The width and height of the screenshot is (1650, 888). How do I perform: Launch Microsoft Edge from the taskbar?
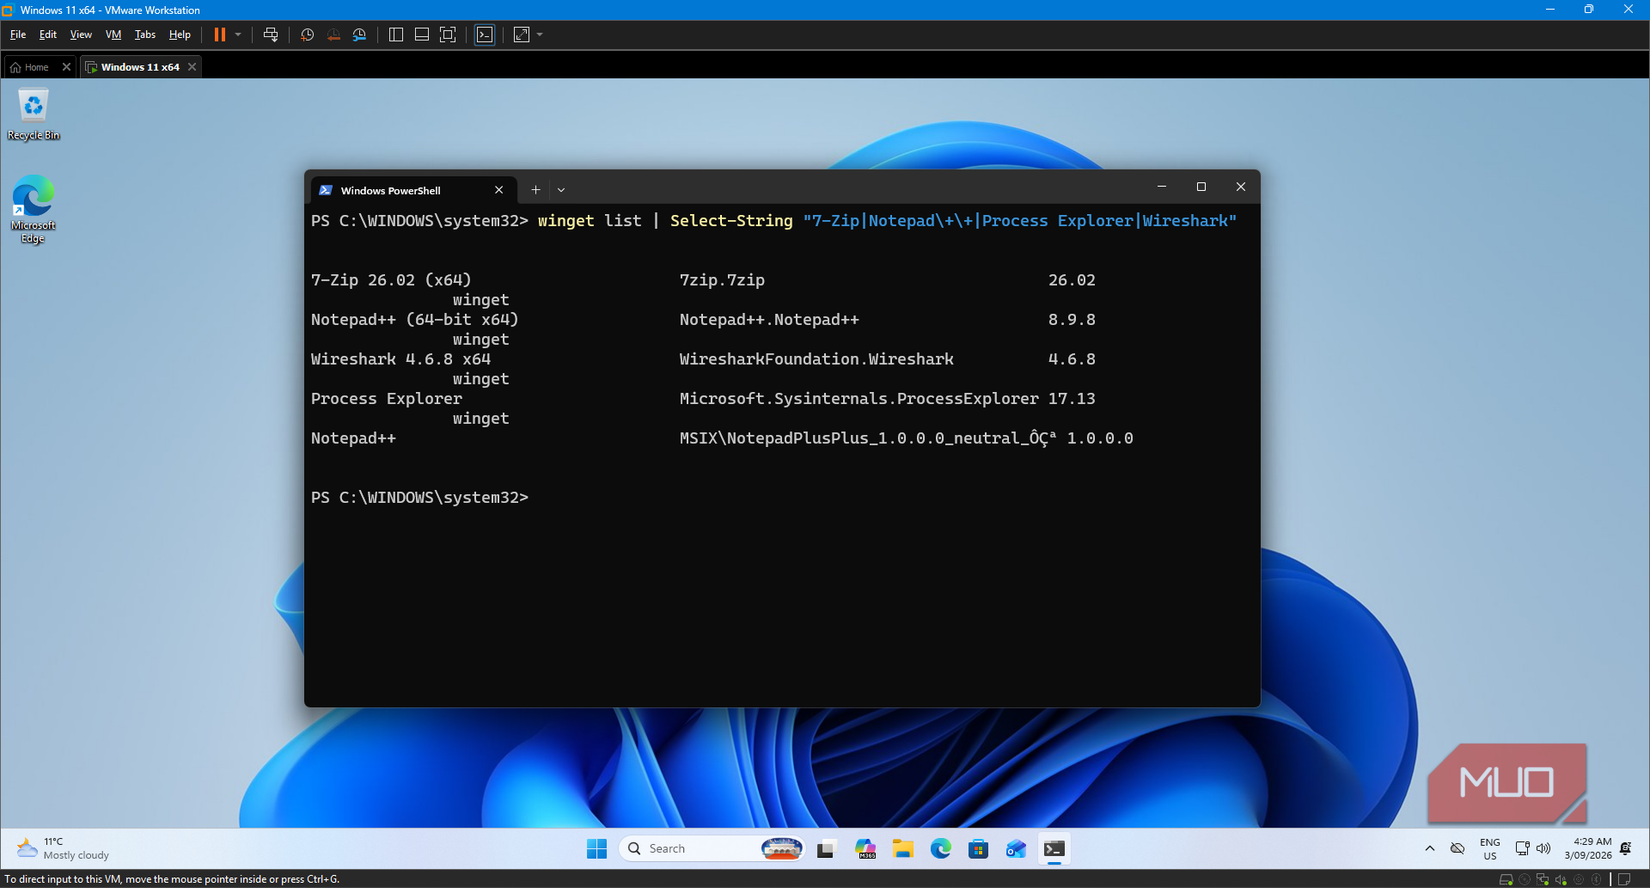941,849
